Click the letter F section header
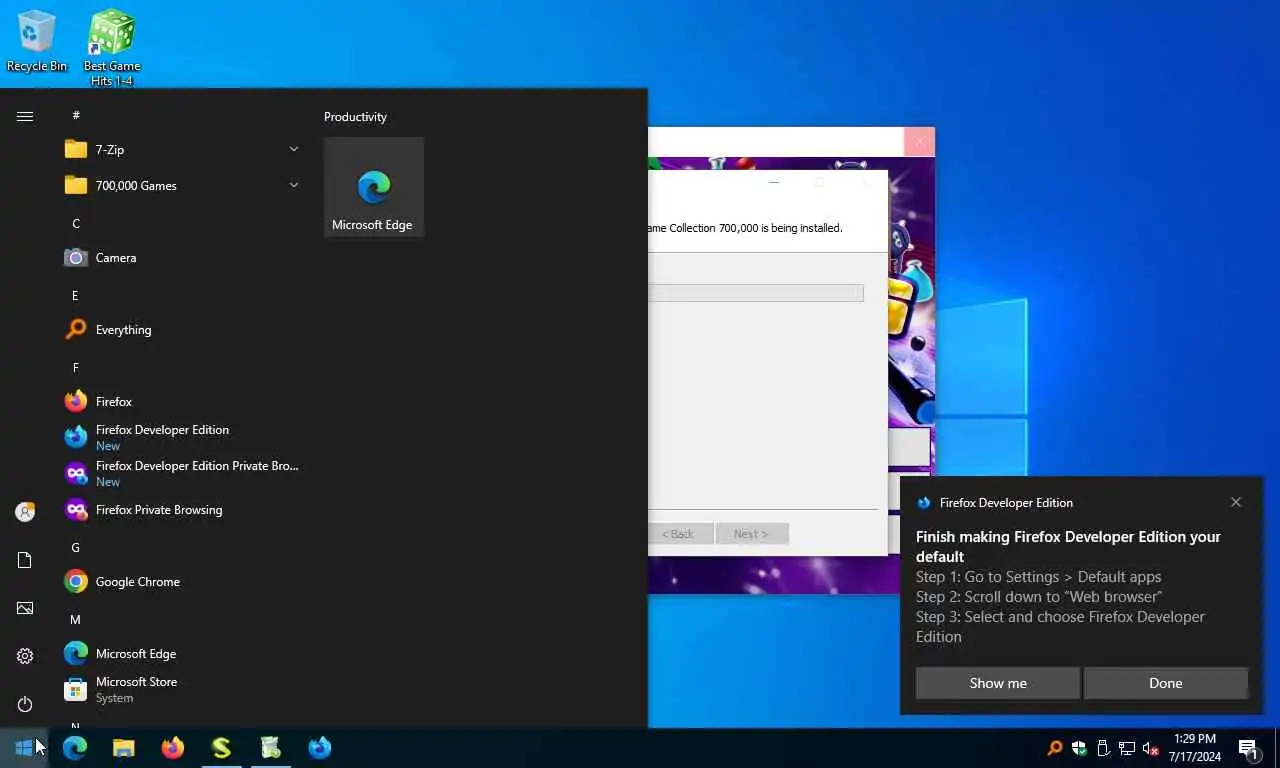The height and width of the screenshot is (768, 1280). pos(76,367)
